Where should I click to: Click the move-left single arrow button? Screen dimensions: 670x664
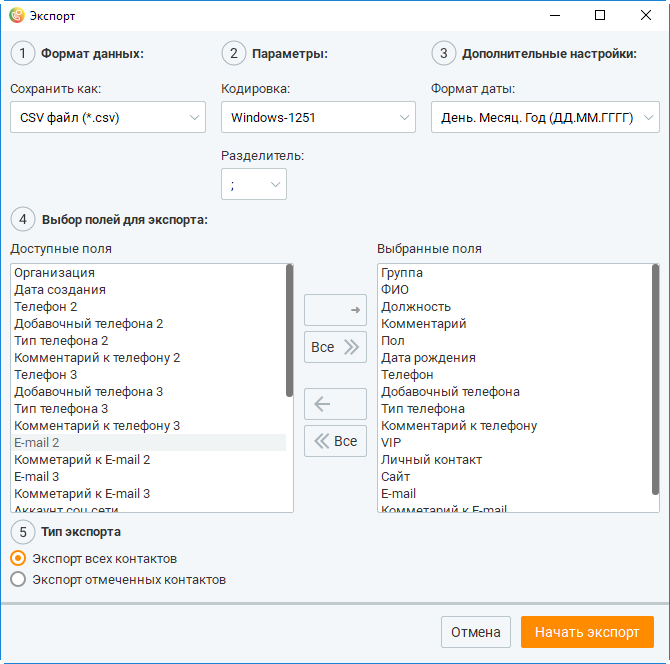335,404
